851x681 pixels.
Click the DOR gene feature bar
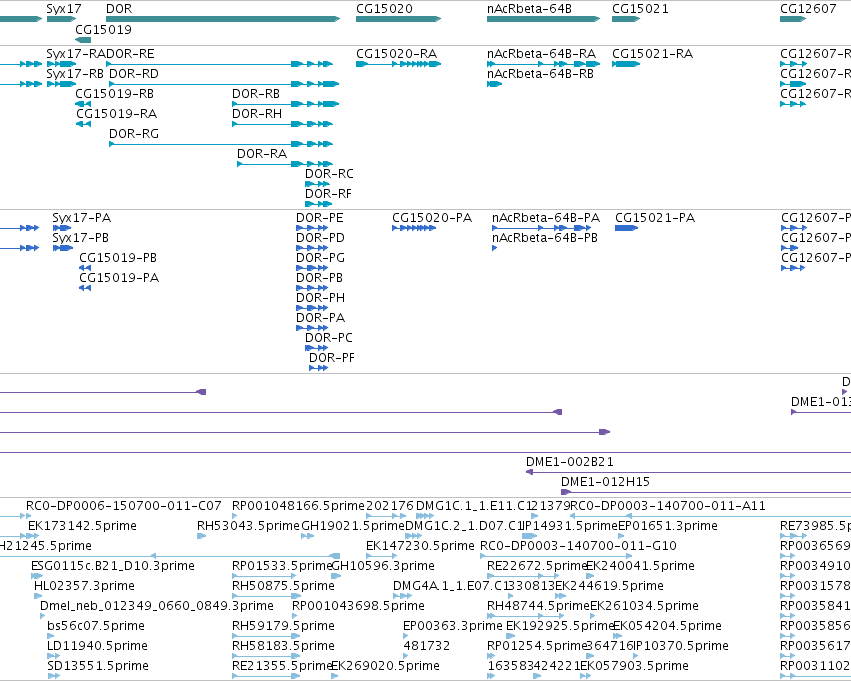[x=223, y=19]
